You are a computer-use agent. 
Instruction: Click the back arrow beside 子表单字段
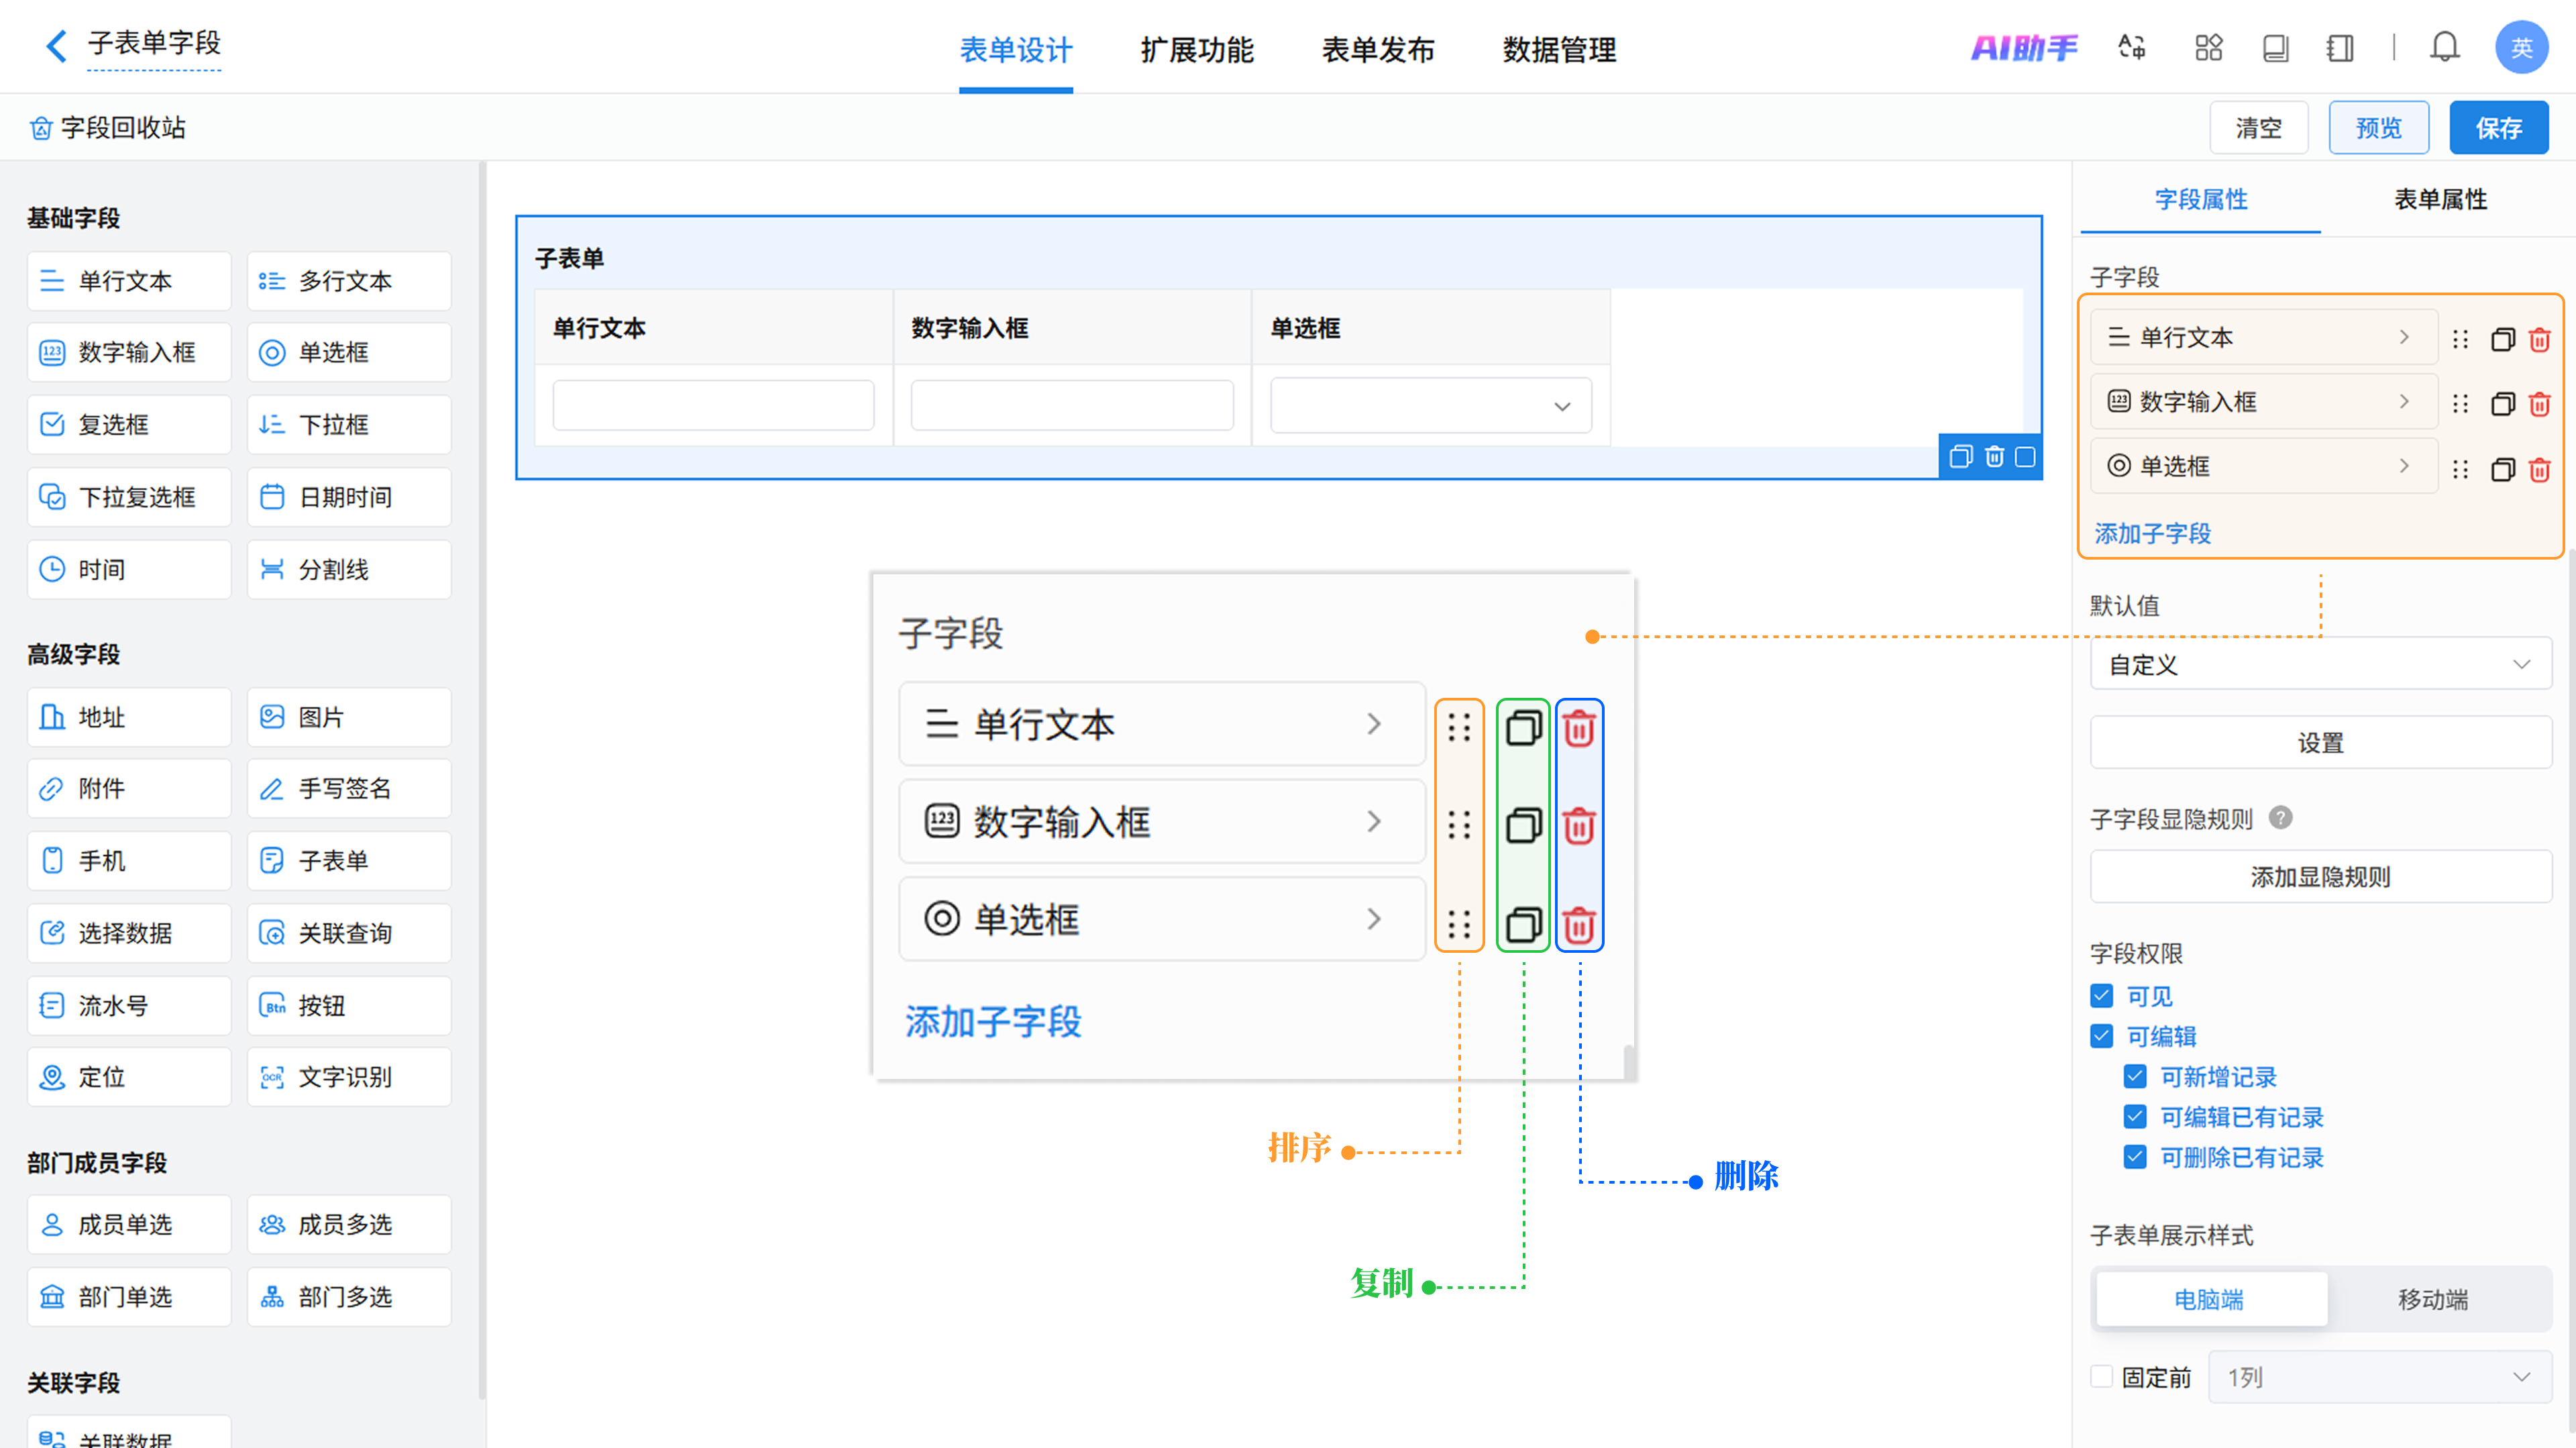(56, 45)
